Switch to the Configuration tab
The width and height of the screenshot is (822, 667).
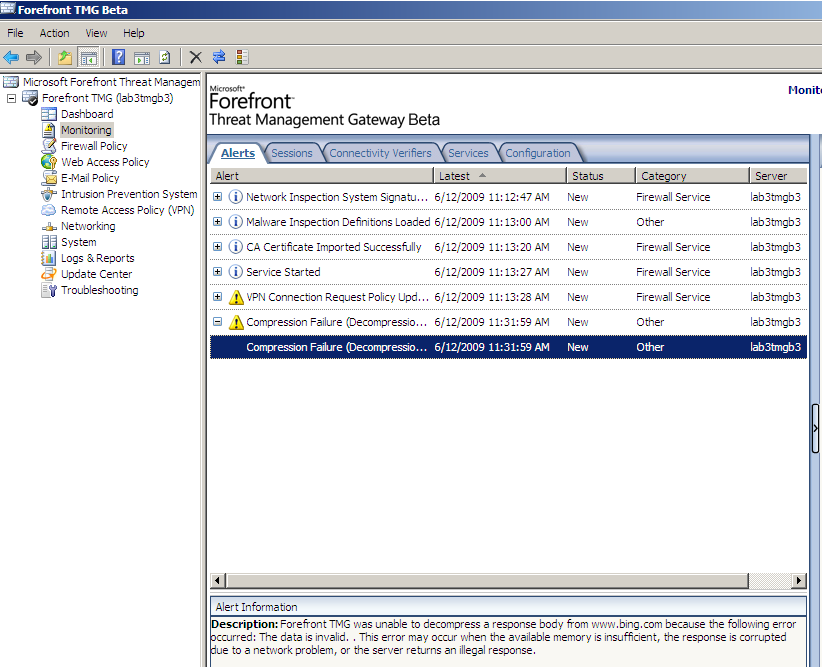pos(538,153)
